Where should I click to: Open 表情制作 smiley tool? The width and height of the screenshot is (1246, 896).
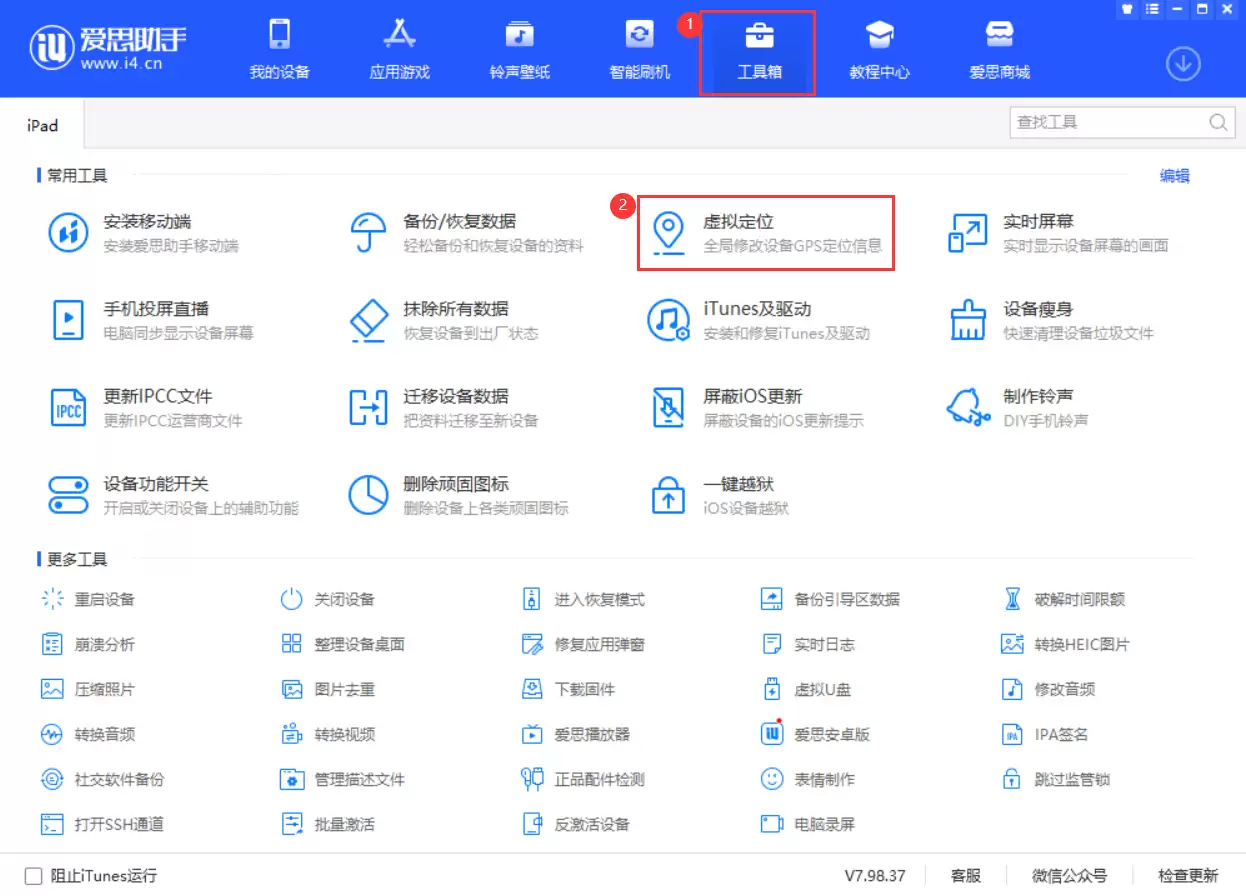(808, 779)
